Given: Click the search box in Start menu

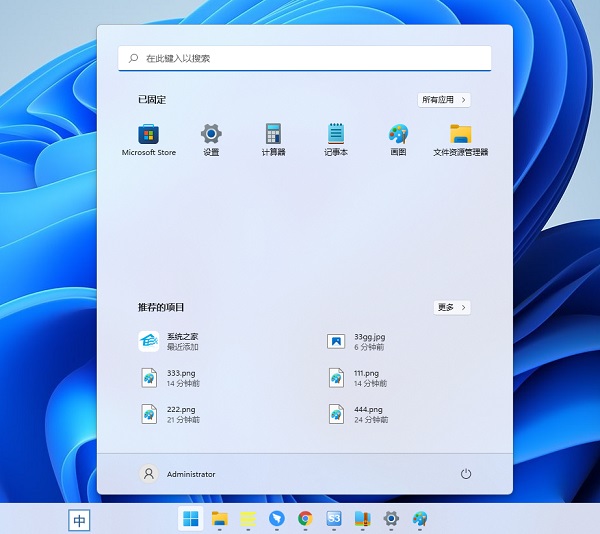Looking at the screenshot, I should (x=304, y=59).
